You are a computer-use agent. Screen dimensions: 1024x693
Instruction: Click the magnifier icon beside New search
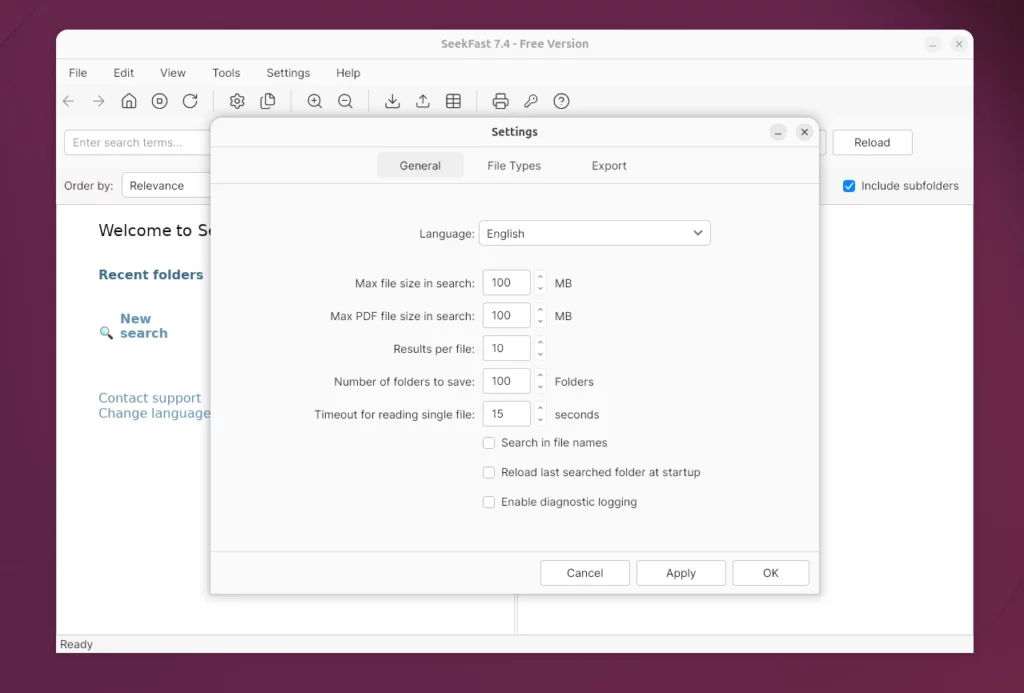106,332
